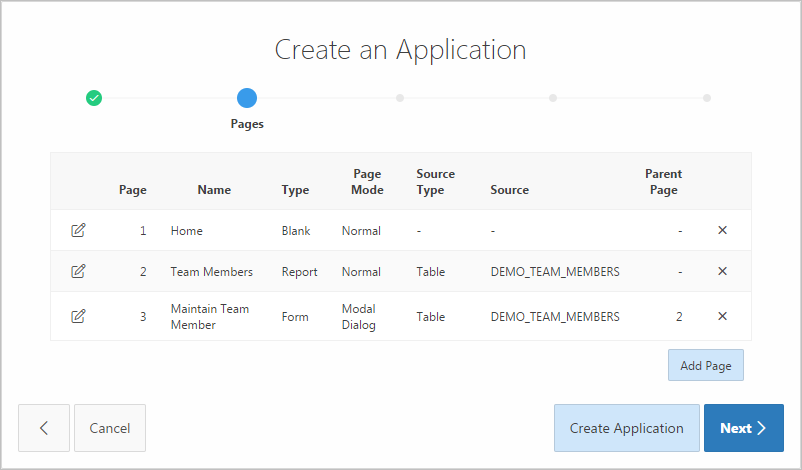Image resolution: width=802 pixels, height=470 pixels.
Task: Edit the Maintain Team Member page row
Action: (x=78, y=317)
